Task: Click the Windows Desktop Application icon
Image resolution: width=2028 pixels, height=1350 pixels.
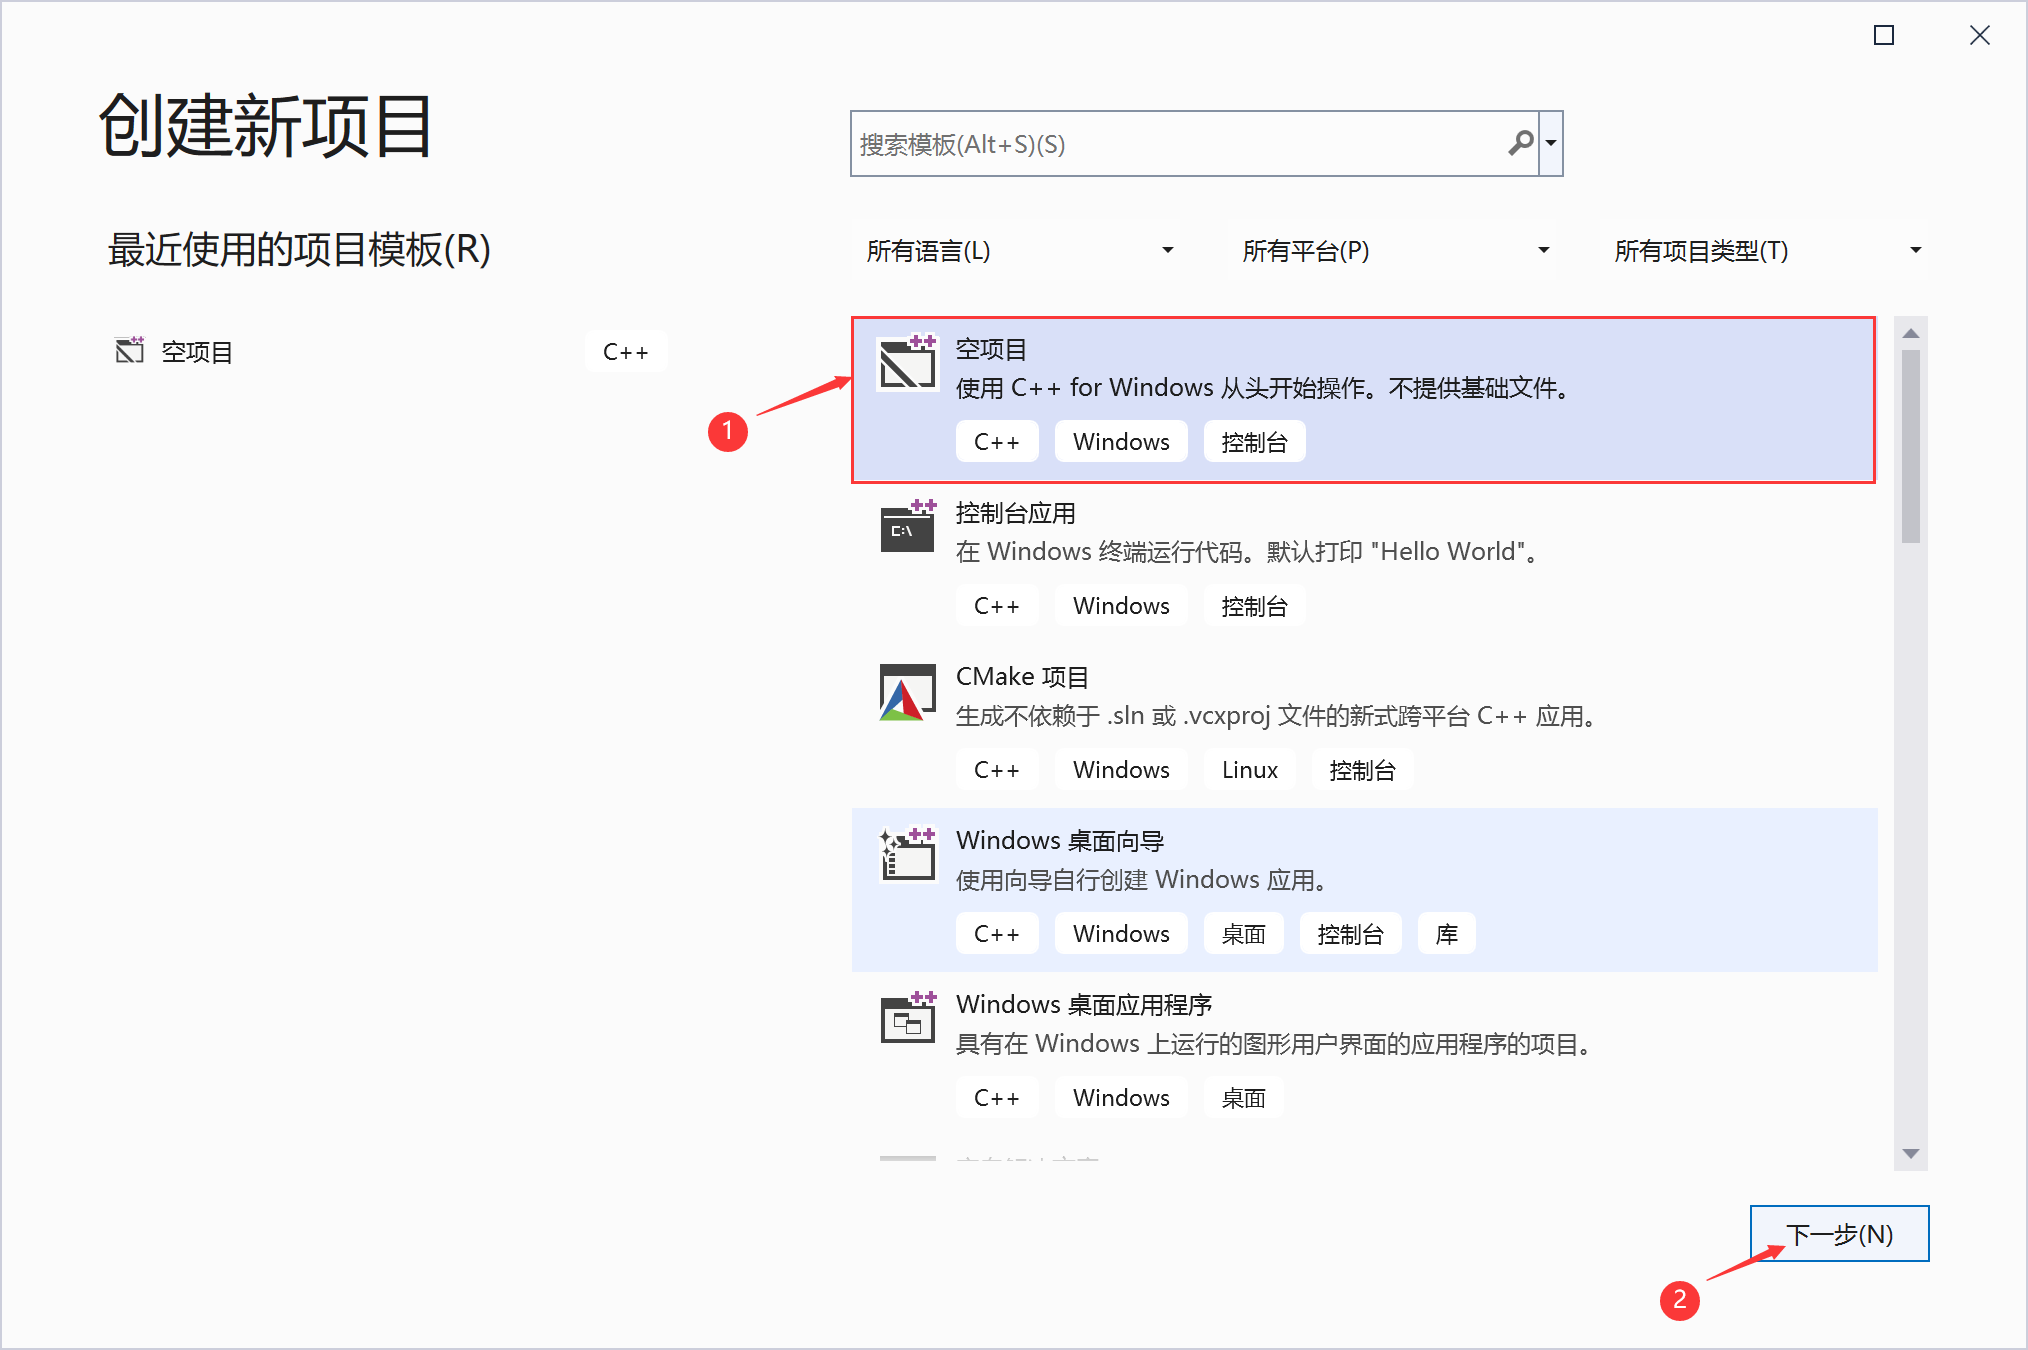Action: pyautogui.click(x=907, y=1019)
